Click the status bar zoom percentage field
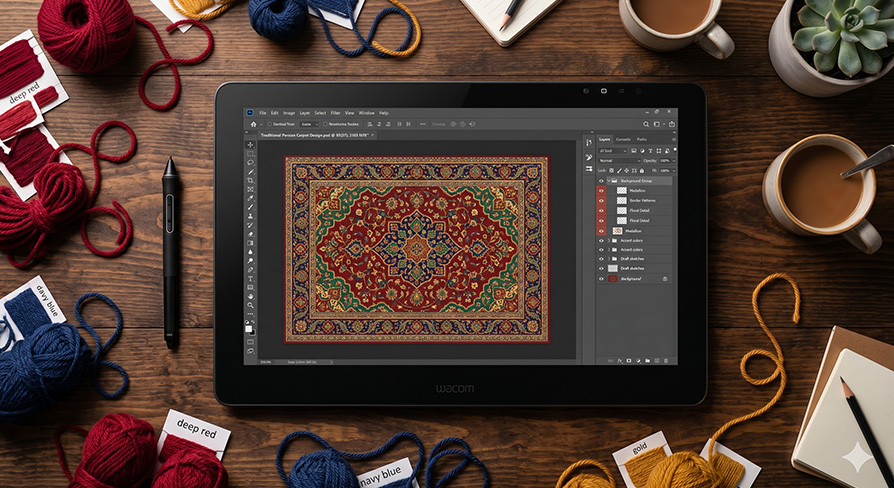The image size is (894, 488). click(x=266, y=362)
